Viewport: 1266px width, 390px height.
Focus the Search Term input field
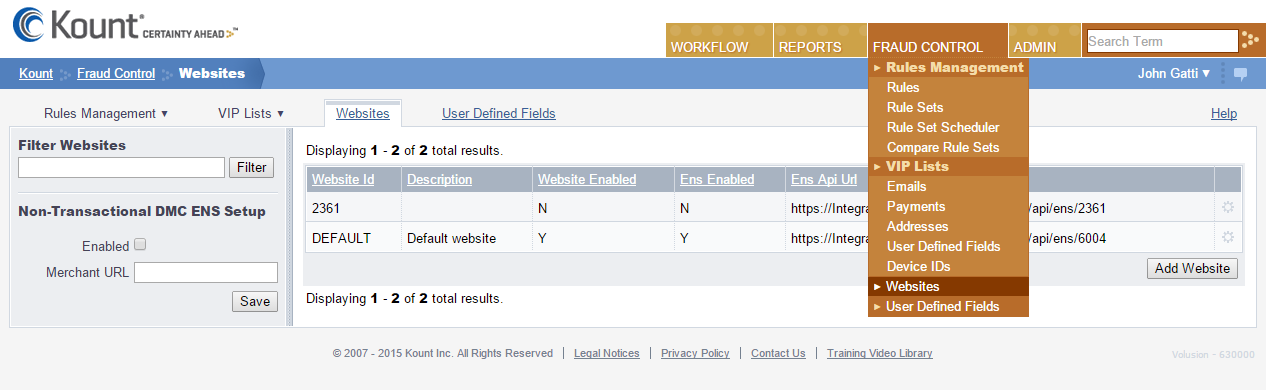tap(1162, 41)
